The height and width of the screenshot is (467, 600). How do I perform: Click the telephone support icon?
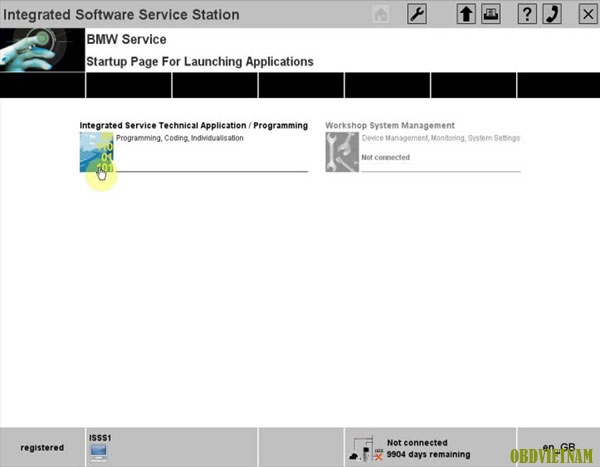pyautogui.click(x=552, y=15)
